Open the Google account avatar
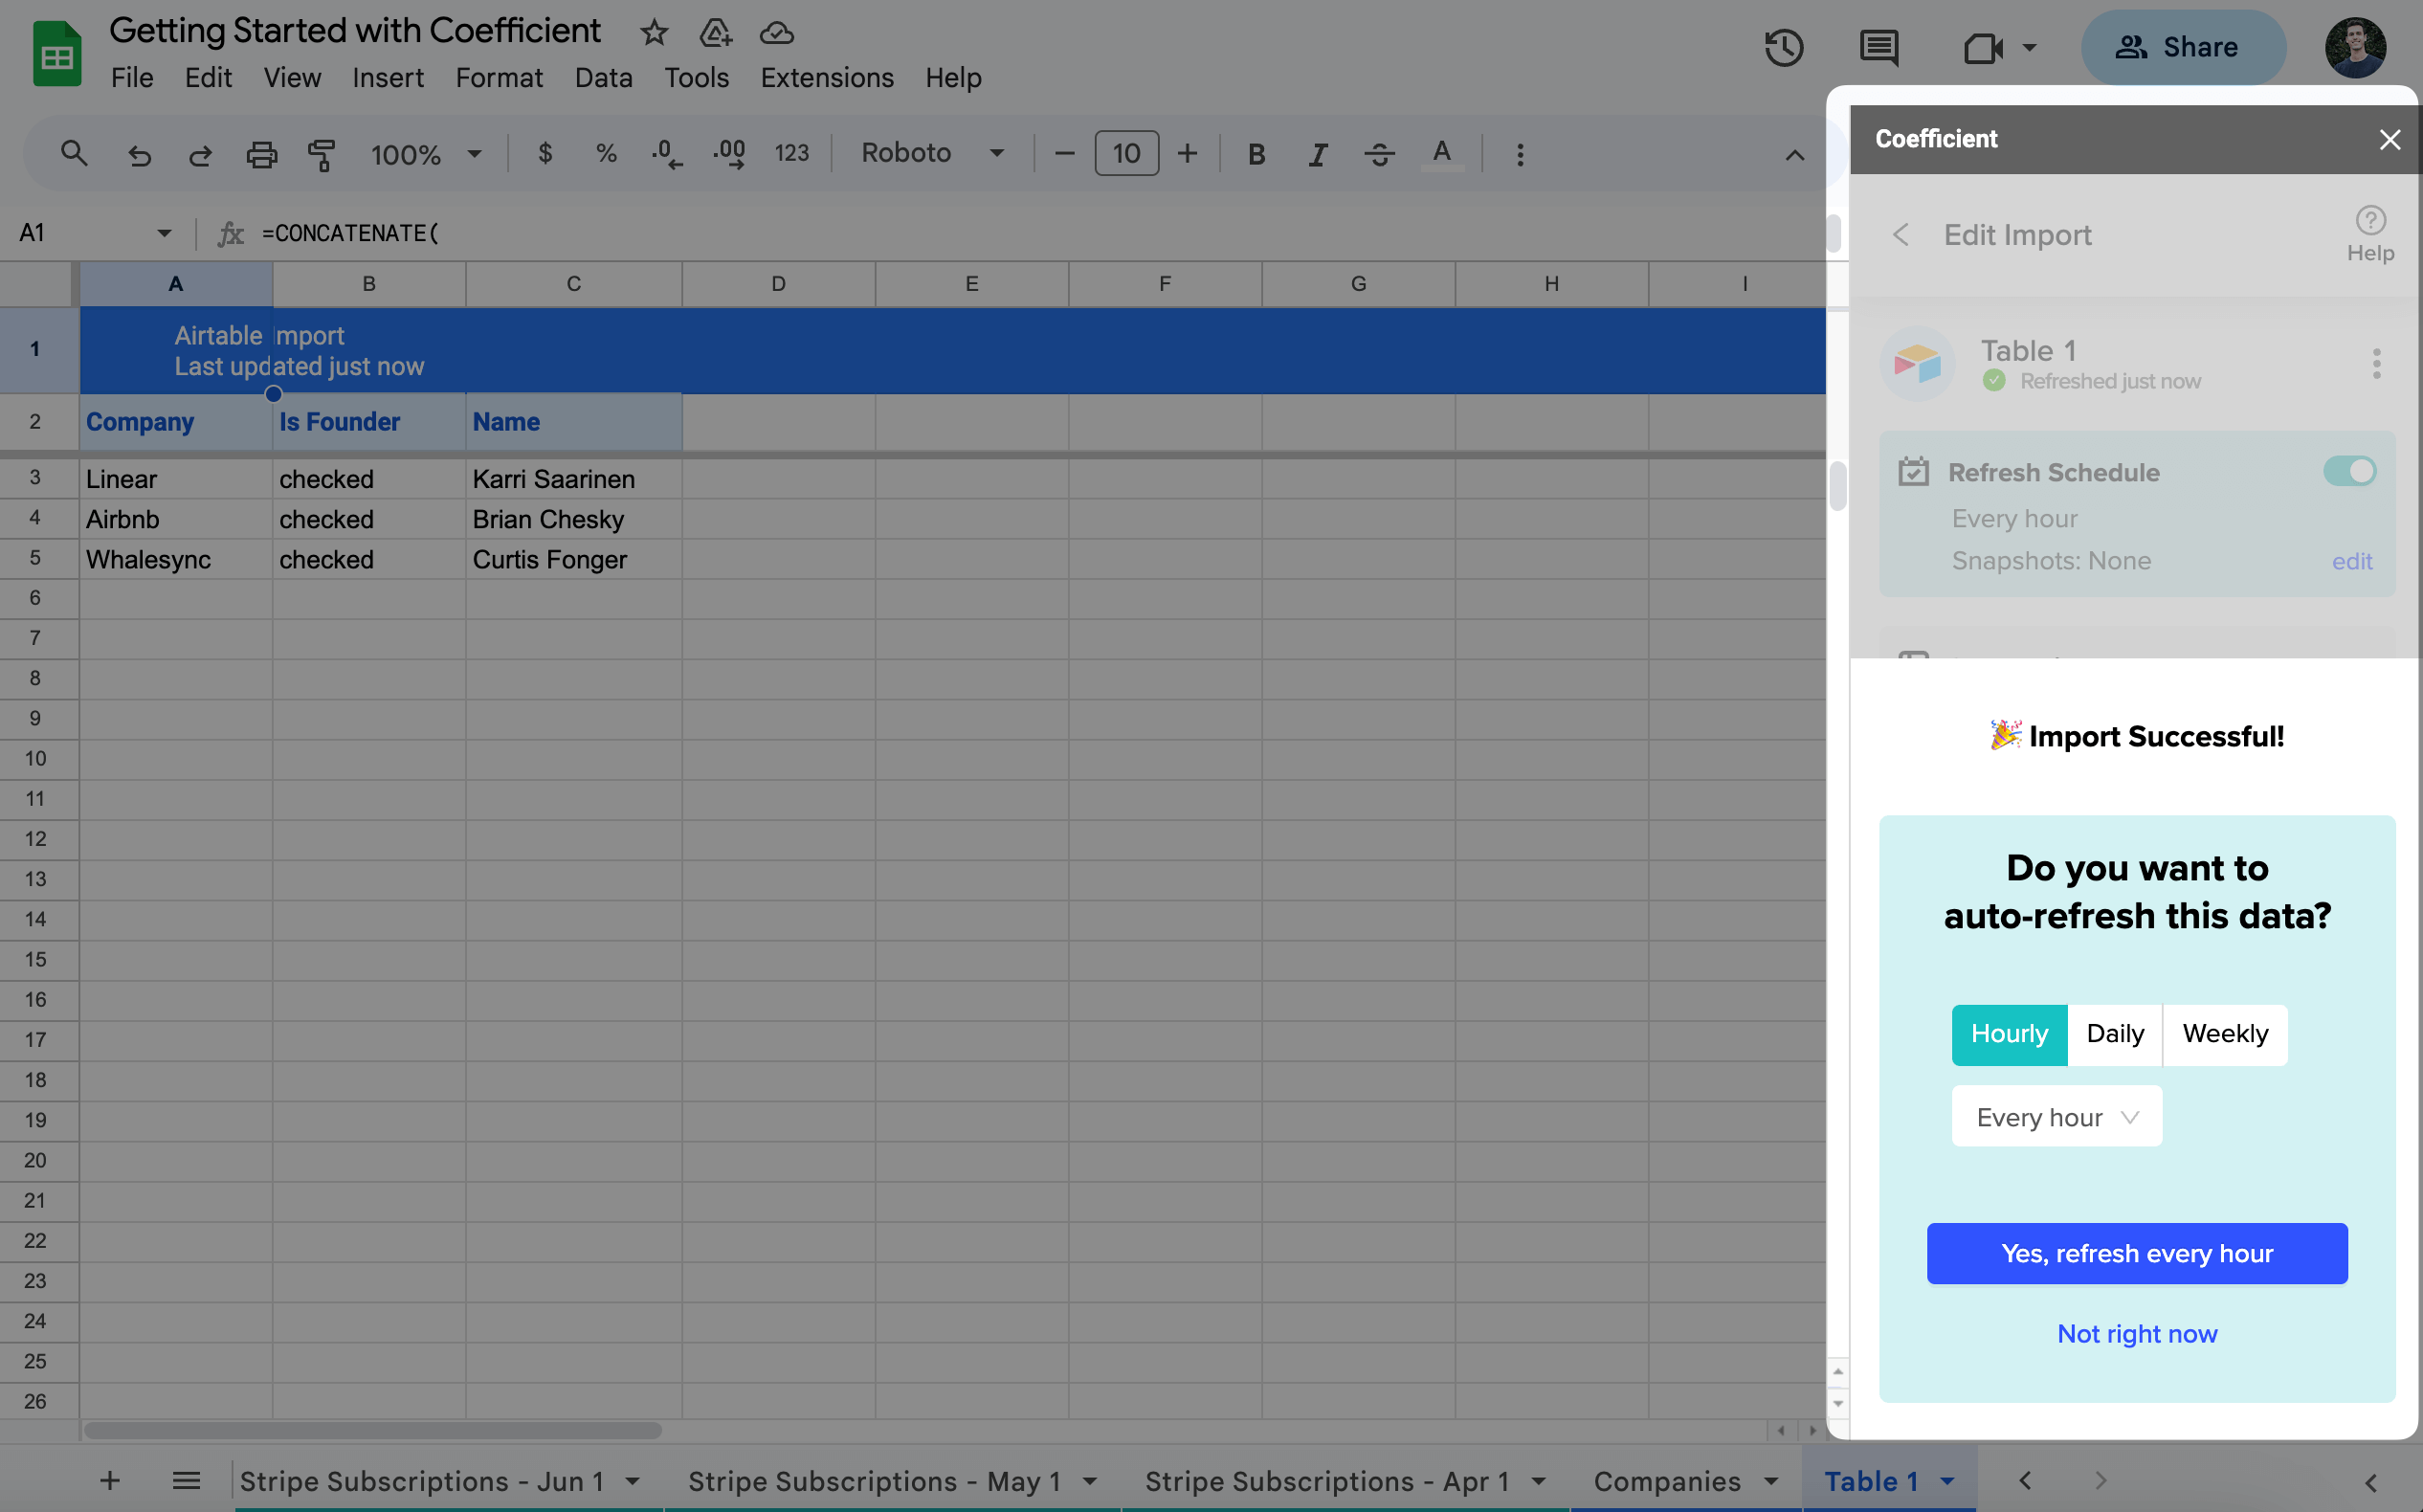2423x1512 pixels. pyautogui.click(x=2355, y=47)
